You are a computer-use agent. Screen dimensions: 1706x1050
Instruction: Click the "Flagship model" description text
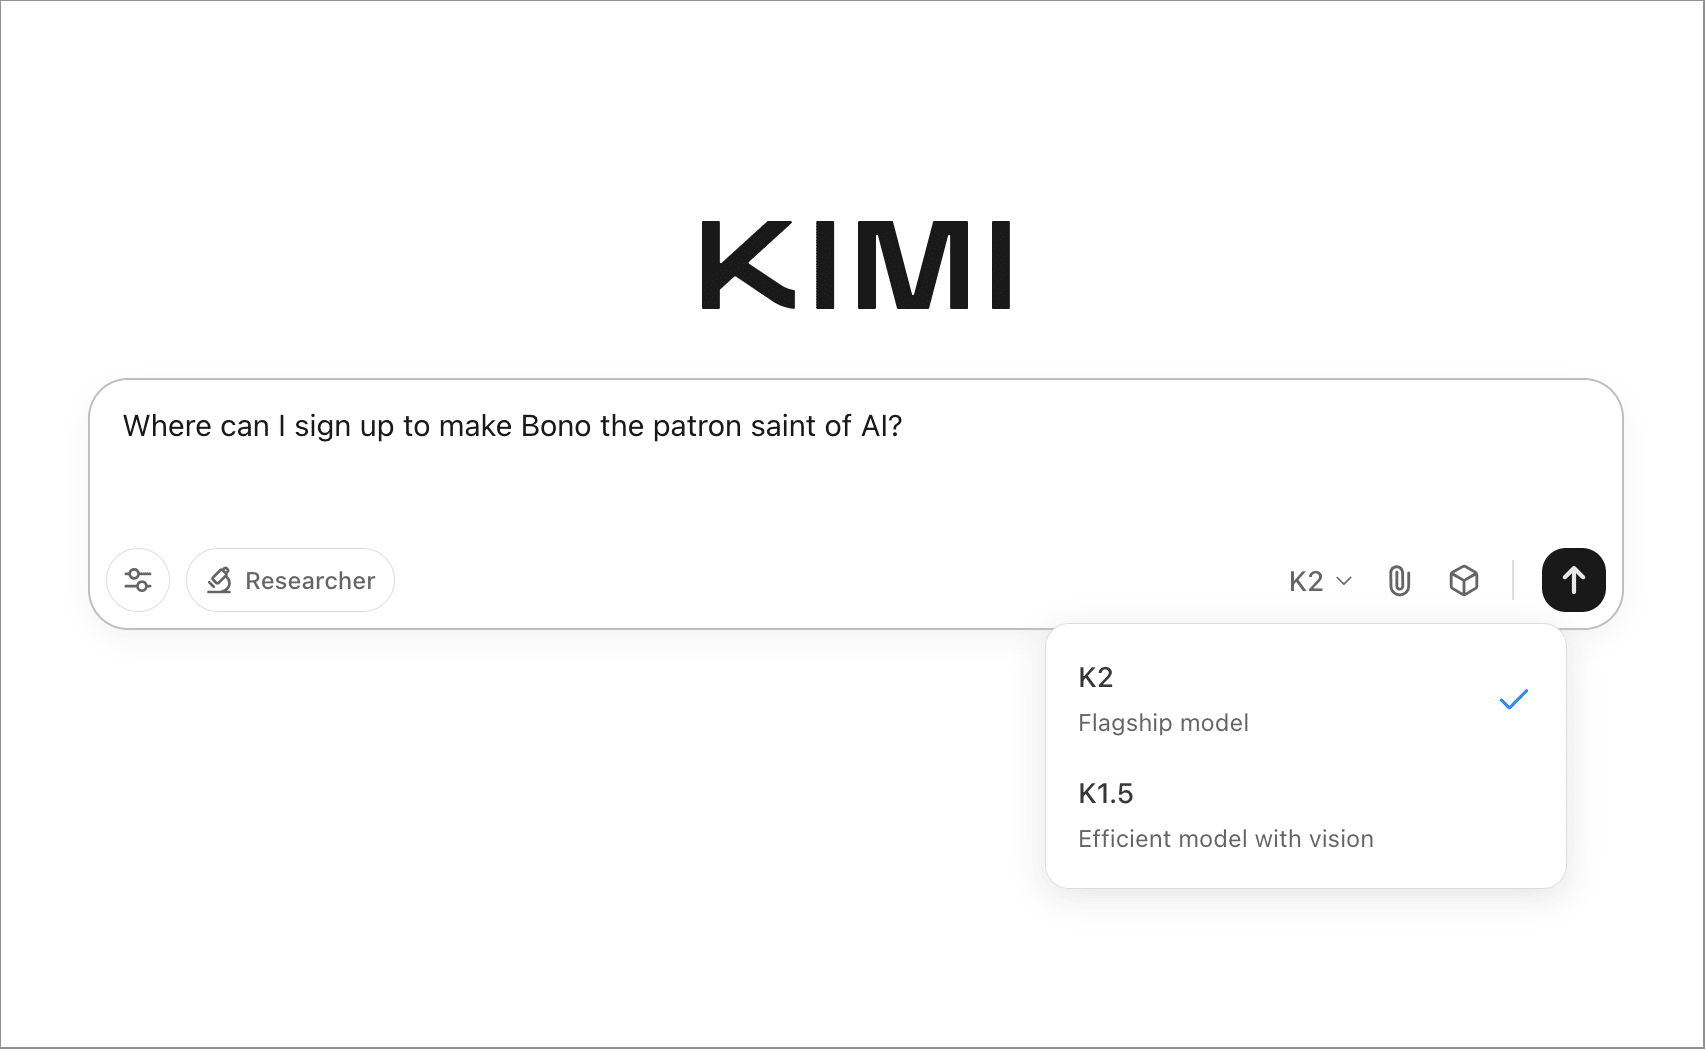tap(1163, 723)
